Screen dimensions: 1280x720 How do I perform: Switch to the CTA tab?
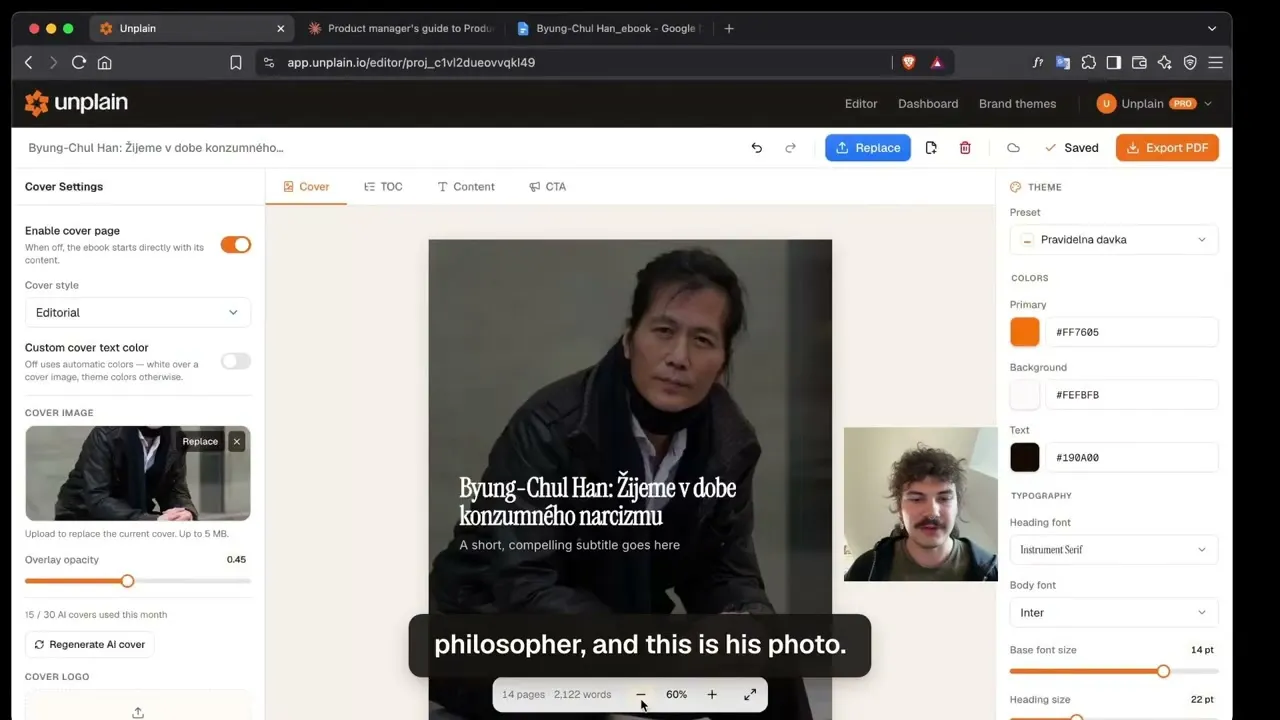pos(548,186)
